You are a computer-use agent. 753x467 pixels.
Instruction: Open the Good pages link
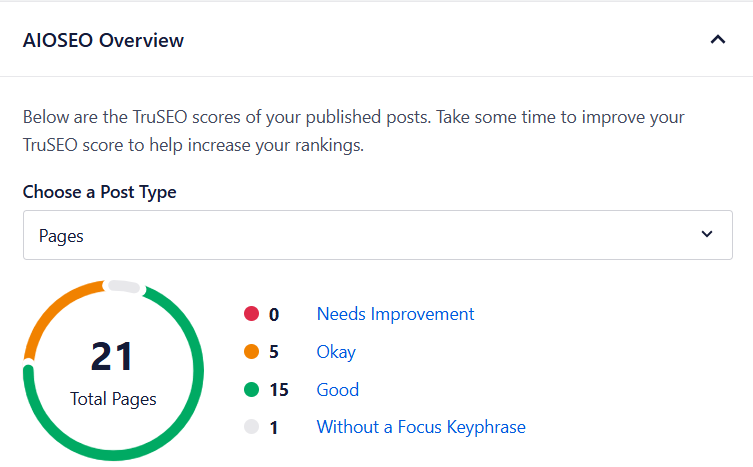click(x=338, y=390)
